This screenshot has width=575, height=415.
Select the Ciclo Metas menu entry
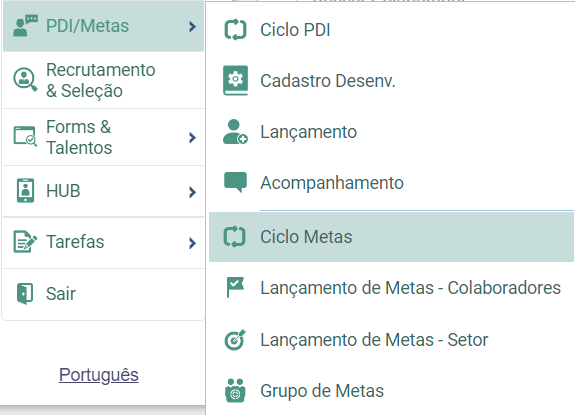(x=391, y=237)
